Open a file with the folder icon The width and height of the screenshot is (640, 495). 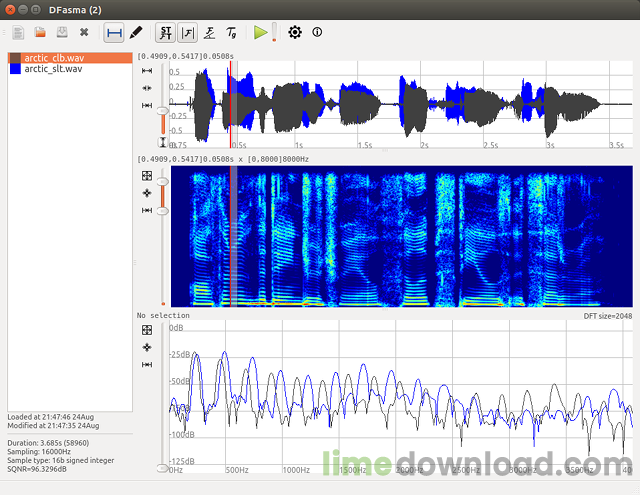pyautogui.click(x=40, y=33)
